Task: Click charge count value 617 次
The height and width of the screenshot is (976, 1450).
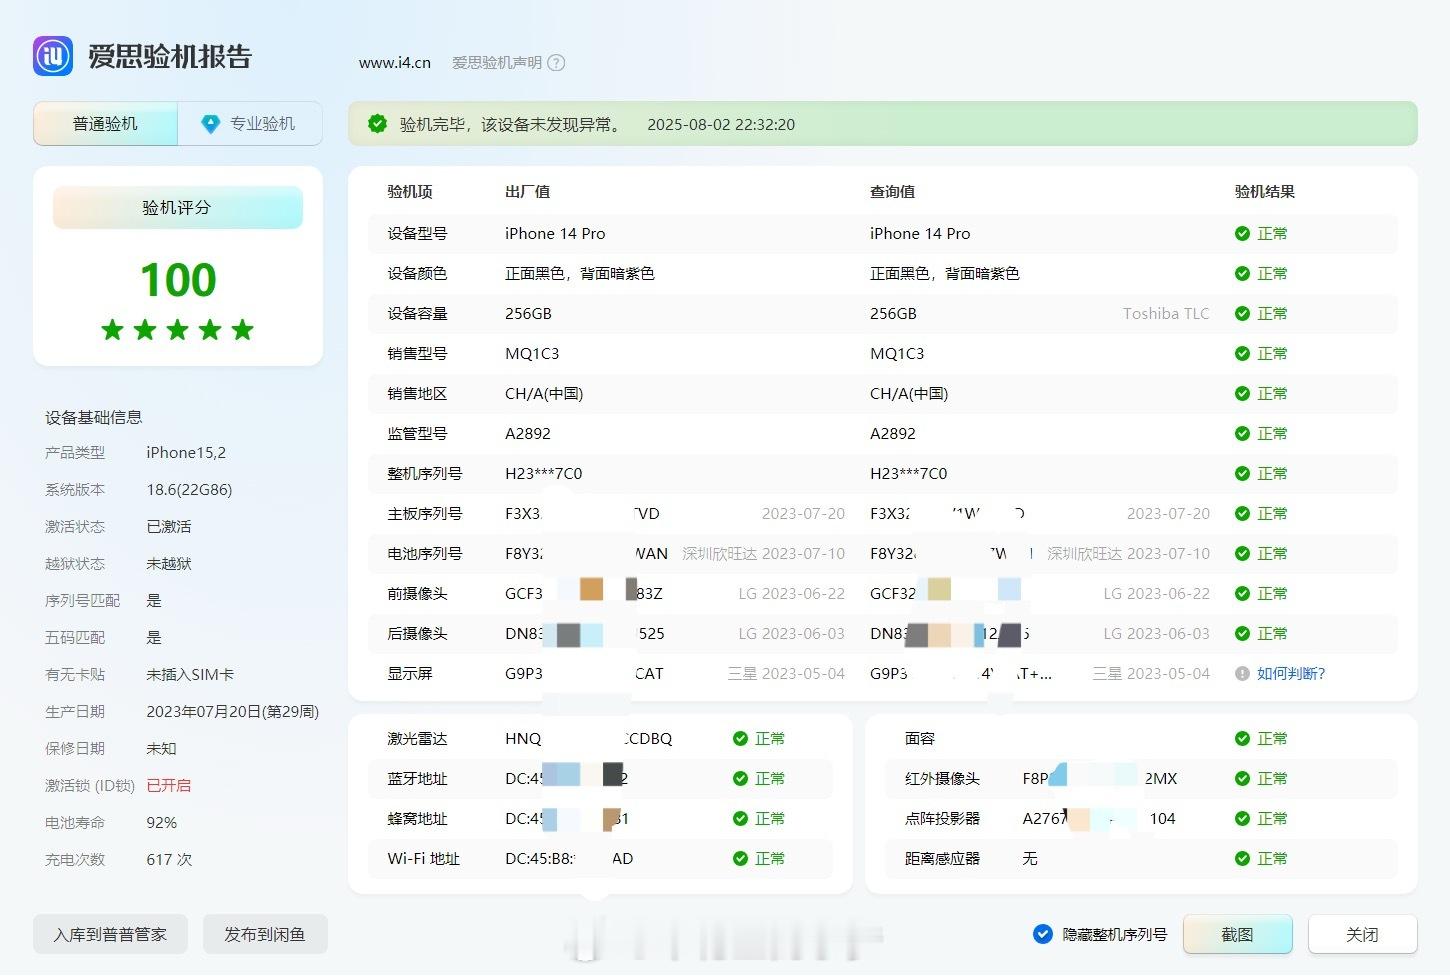Action: 169,860
